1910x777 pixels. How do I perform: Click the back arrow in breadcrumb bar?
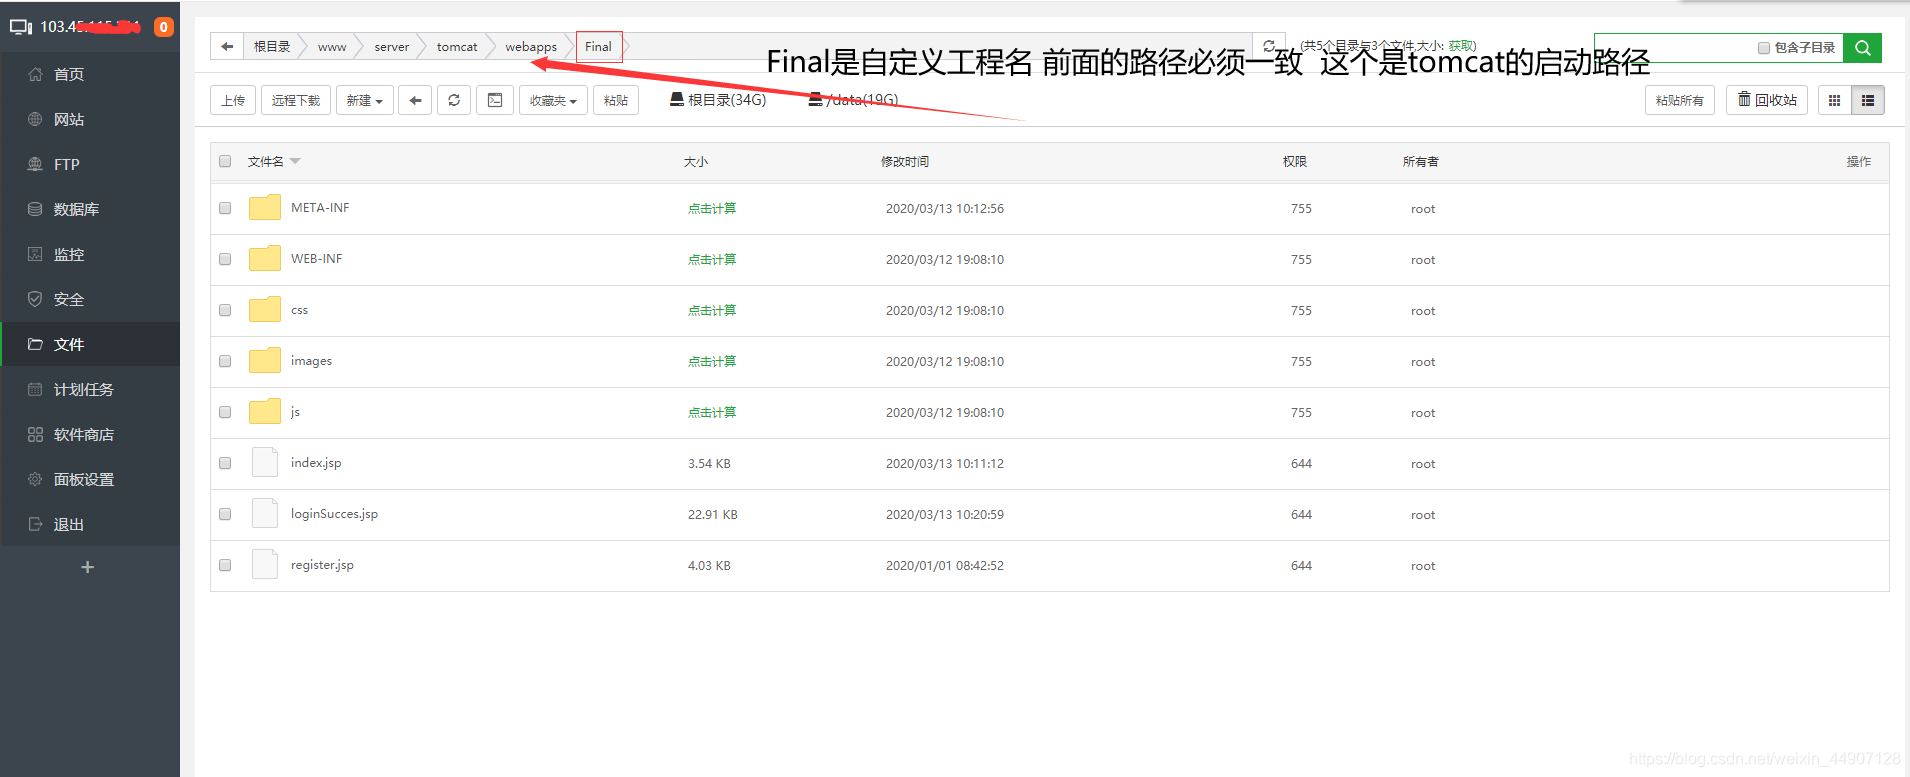[x=227, y=47]
